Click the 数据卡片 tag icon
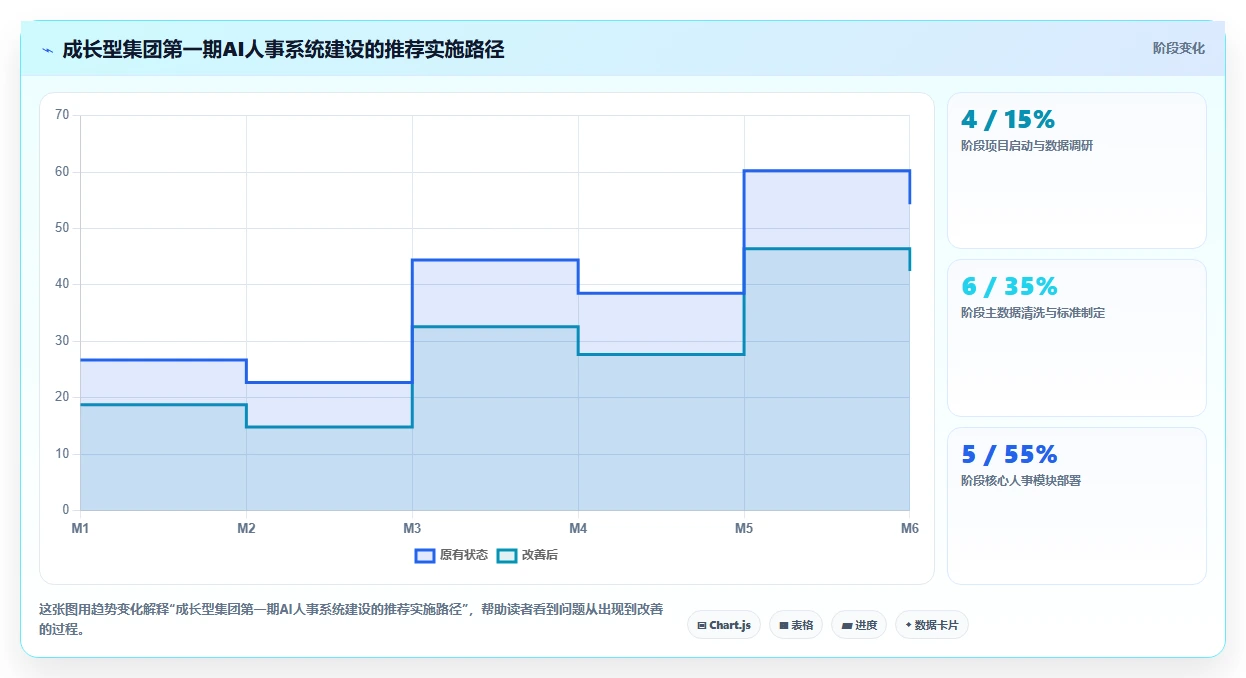The width and height of the screenshot is (1246, 678). (908, 626)
